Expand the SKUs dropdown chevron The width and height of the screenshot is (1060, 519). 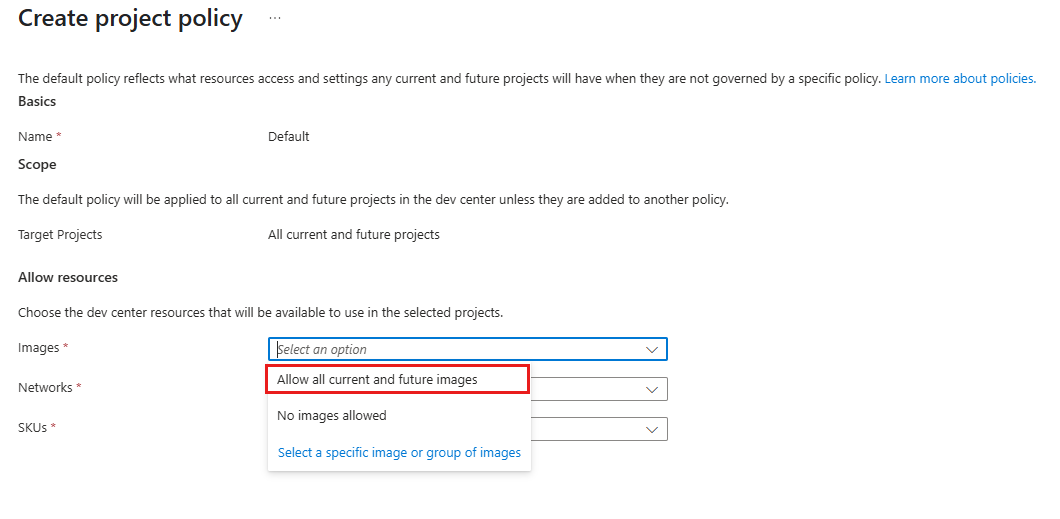point(652,429)
